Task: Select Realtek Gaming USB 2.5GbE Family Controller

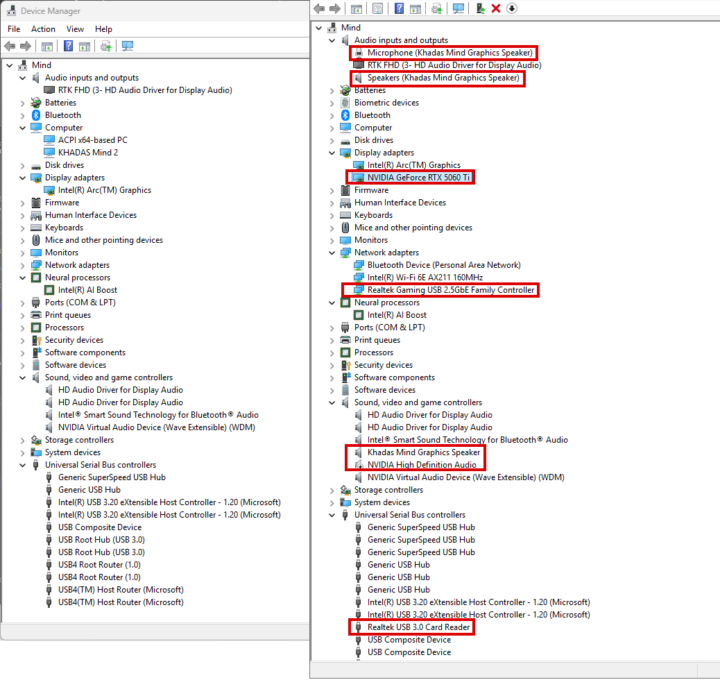Action: point(451,290)
